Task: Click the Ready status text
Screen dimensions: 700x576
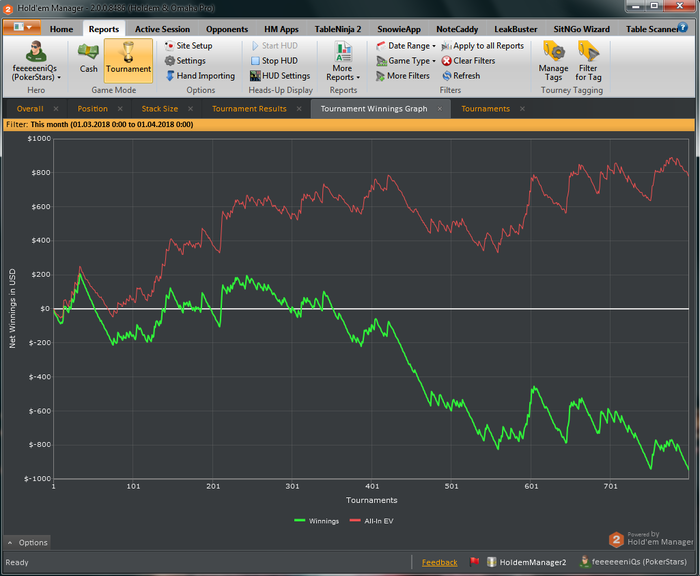Action: tap(17, 563)
